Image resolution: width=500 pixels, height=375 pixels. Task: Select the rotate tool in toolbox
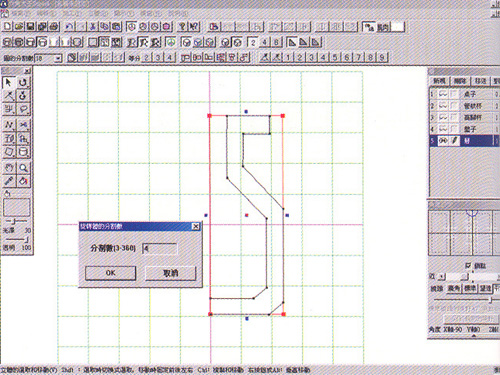[23, 82]
